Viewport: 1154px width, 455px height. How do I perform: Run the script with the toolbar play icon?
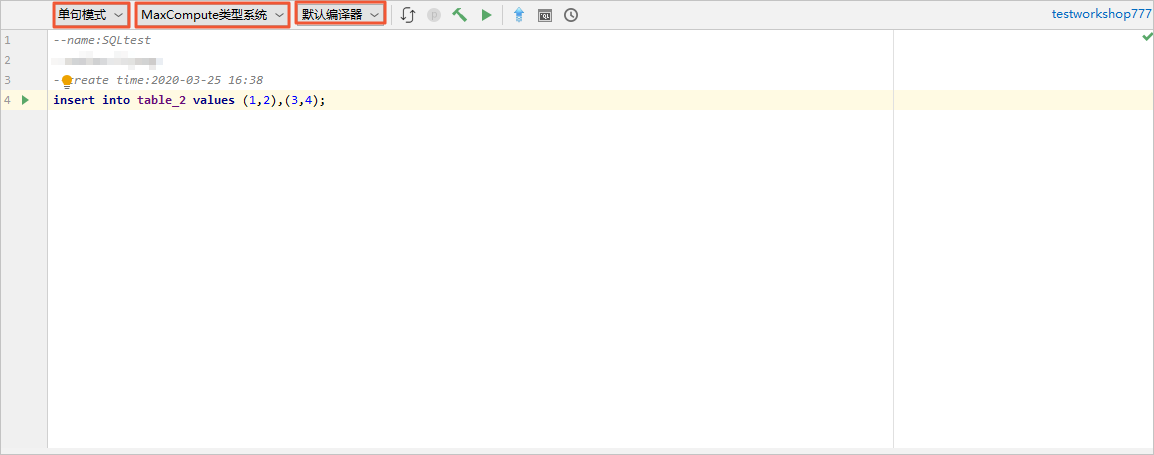486,15
